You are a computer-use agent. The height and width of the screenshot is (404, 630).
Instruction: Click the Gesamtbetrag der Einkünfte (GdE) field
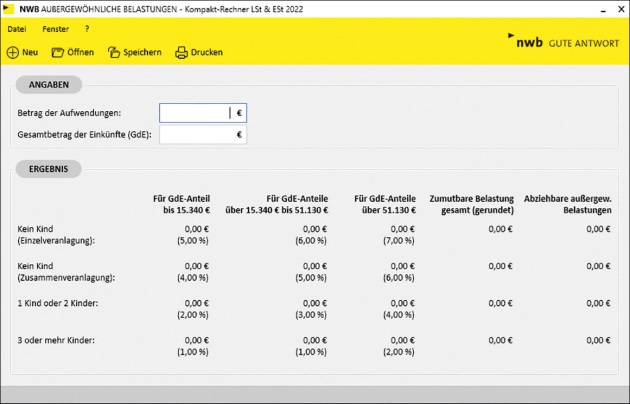pos(195,134)
